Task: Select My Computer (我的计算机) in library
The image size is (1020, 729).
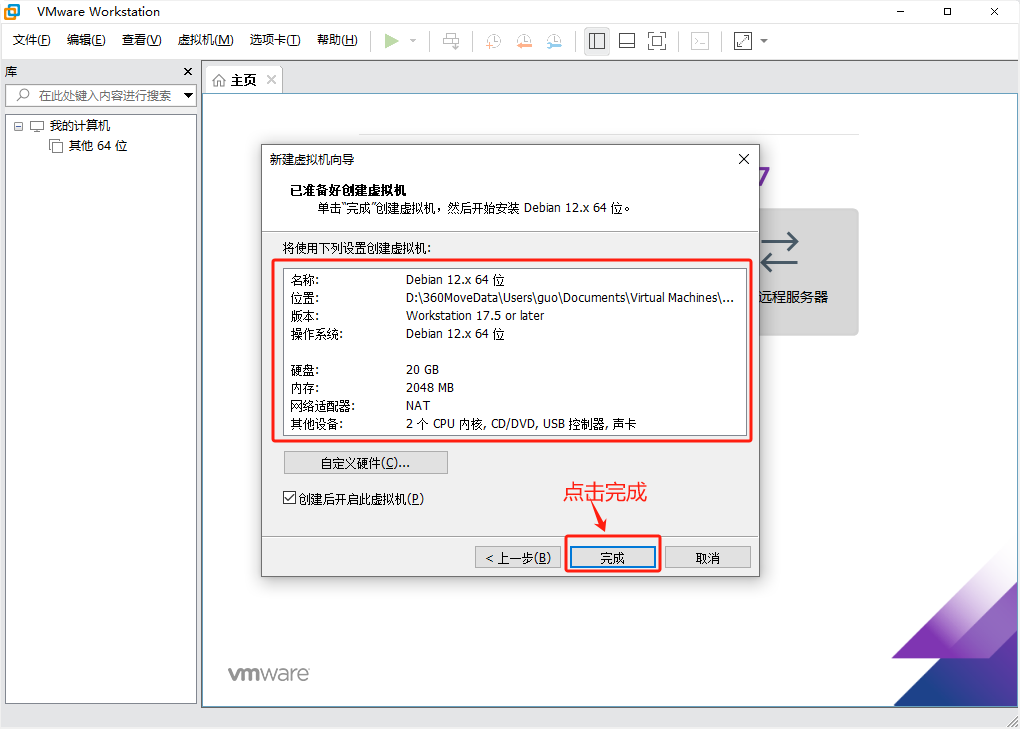Action: 79,126
